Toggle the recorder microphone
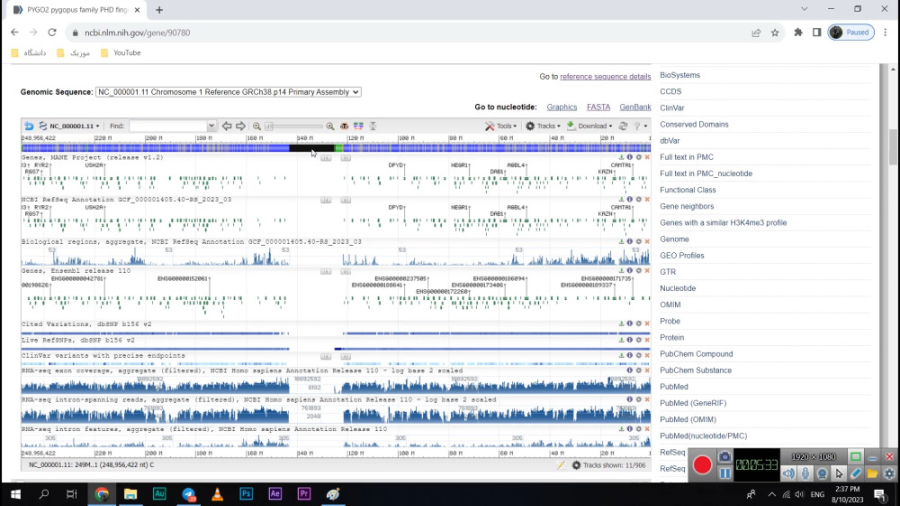This screenshot has width=900, height=506. [x=805, y=473]
